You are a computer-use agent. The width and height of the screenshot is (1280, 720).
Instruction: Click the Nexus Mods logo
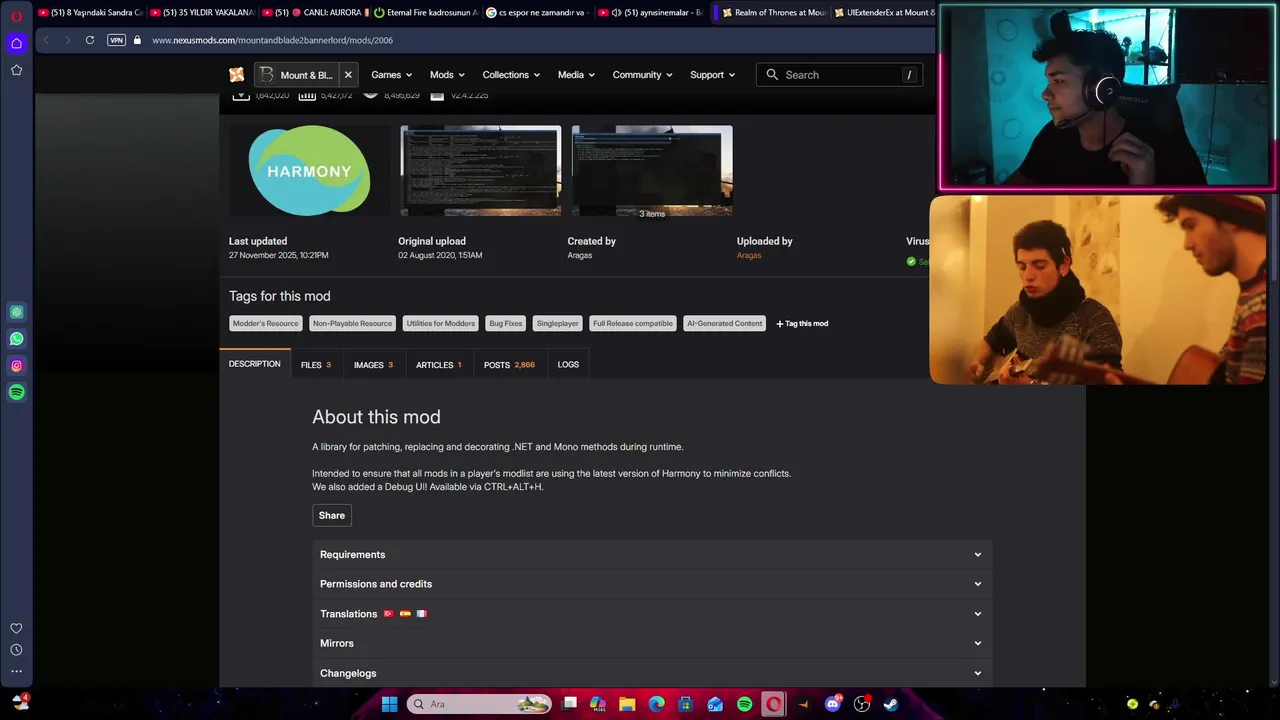tap(236, 75)
